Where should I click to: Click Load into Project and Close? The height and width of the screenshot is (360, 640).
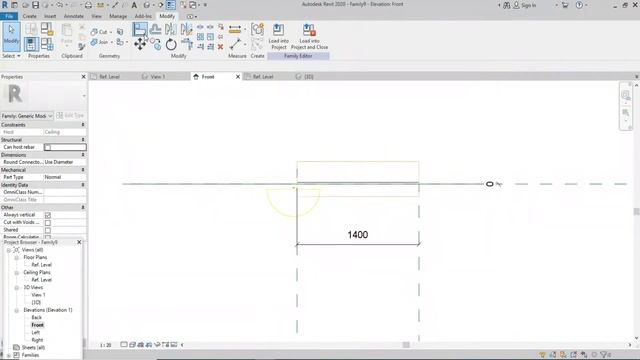309,37
